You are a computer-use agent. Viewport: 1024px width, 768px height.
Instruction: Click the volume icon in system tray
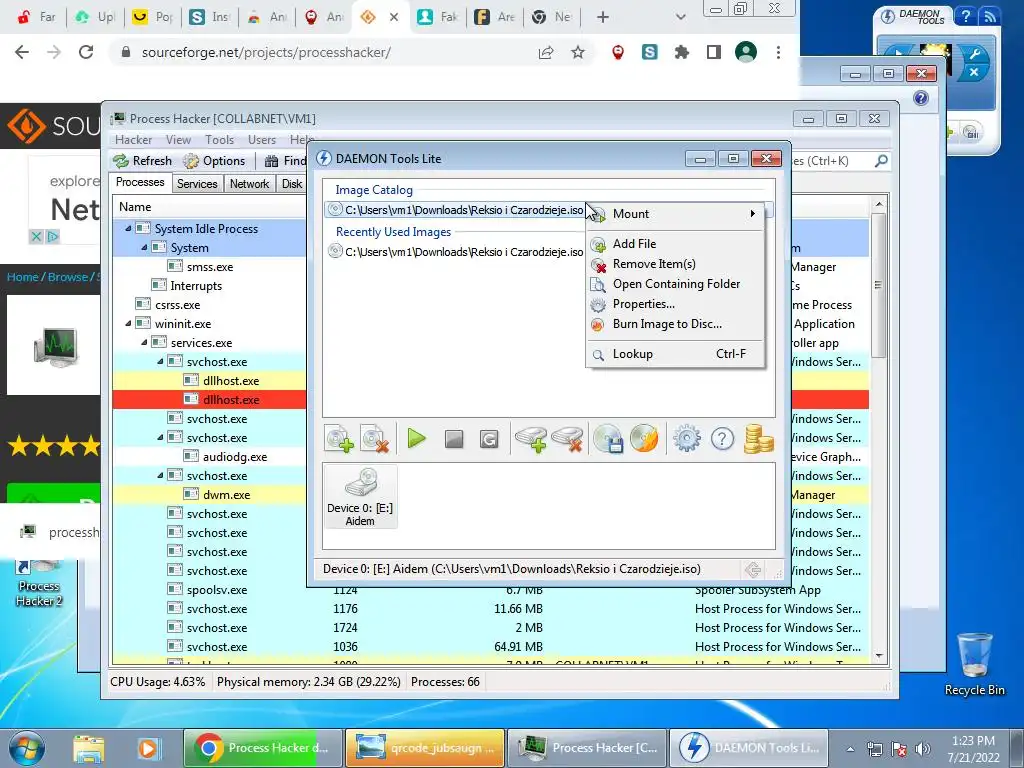pyautogui.click(x=922, y=749)
